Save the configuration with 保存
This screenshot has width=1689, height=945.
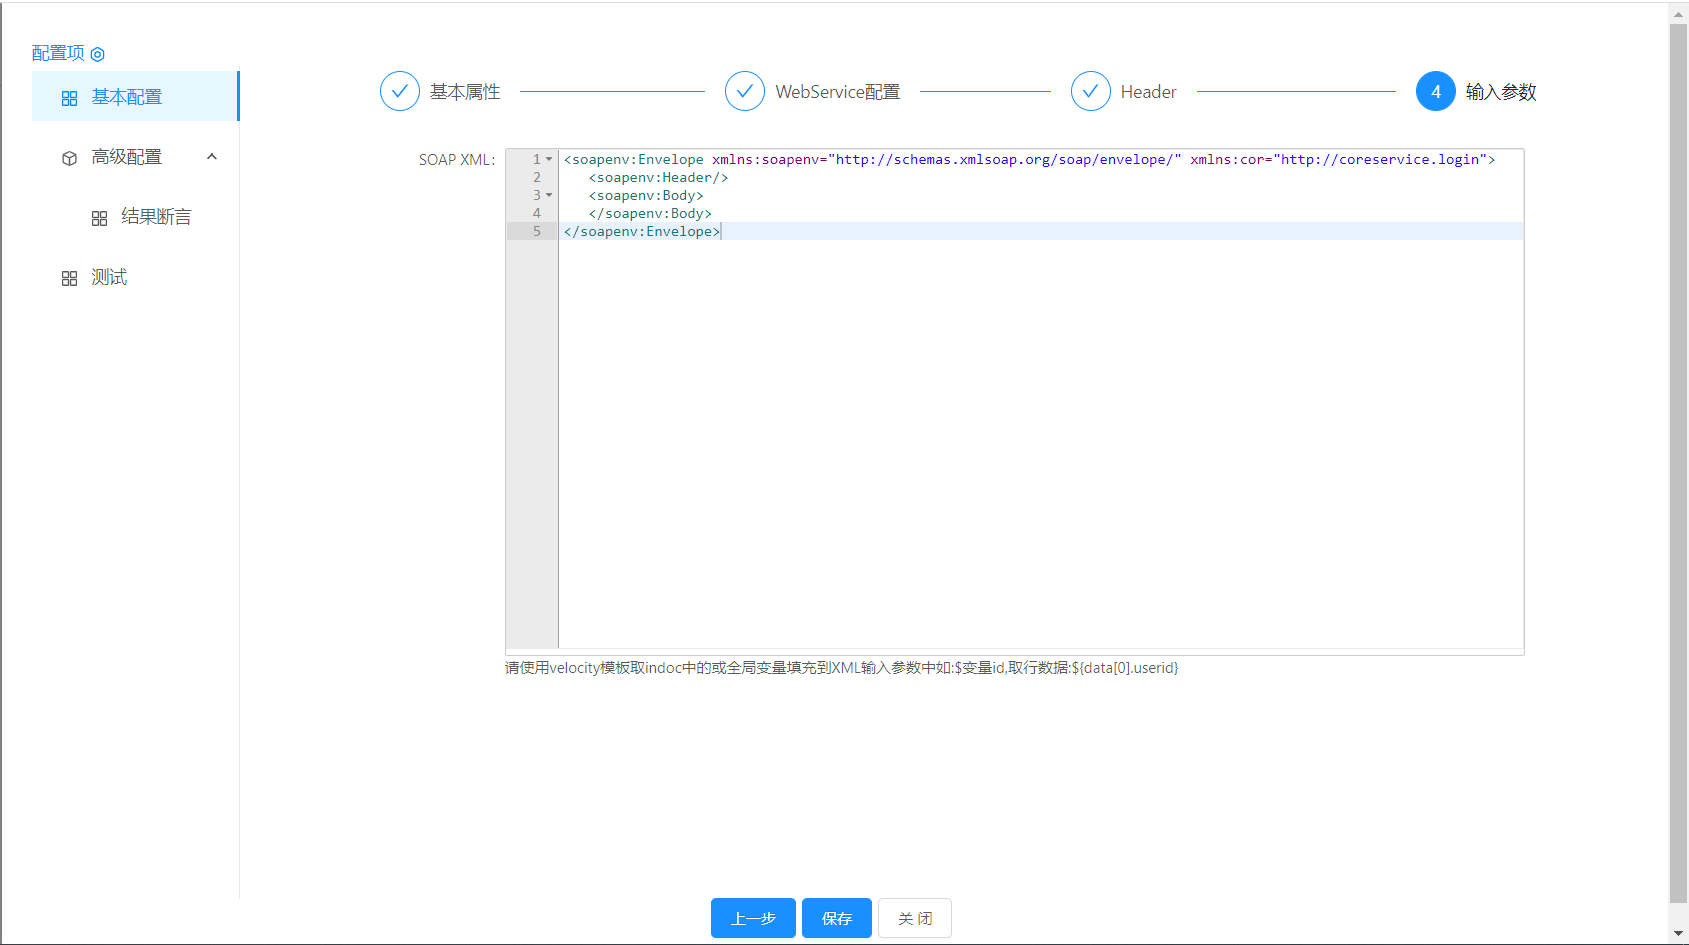point(837,918)
